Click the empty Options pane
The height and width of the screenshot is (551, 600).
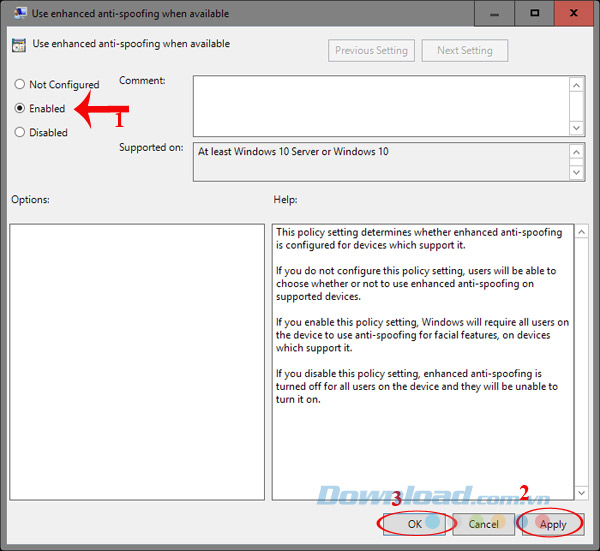pos(137,362)
